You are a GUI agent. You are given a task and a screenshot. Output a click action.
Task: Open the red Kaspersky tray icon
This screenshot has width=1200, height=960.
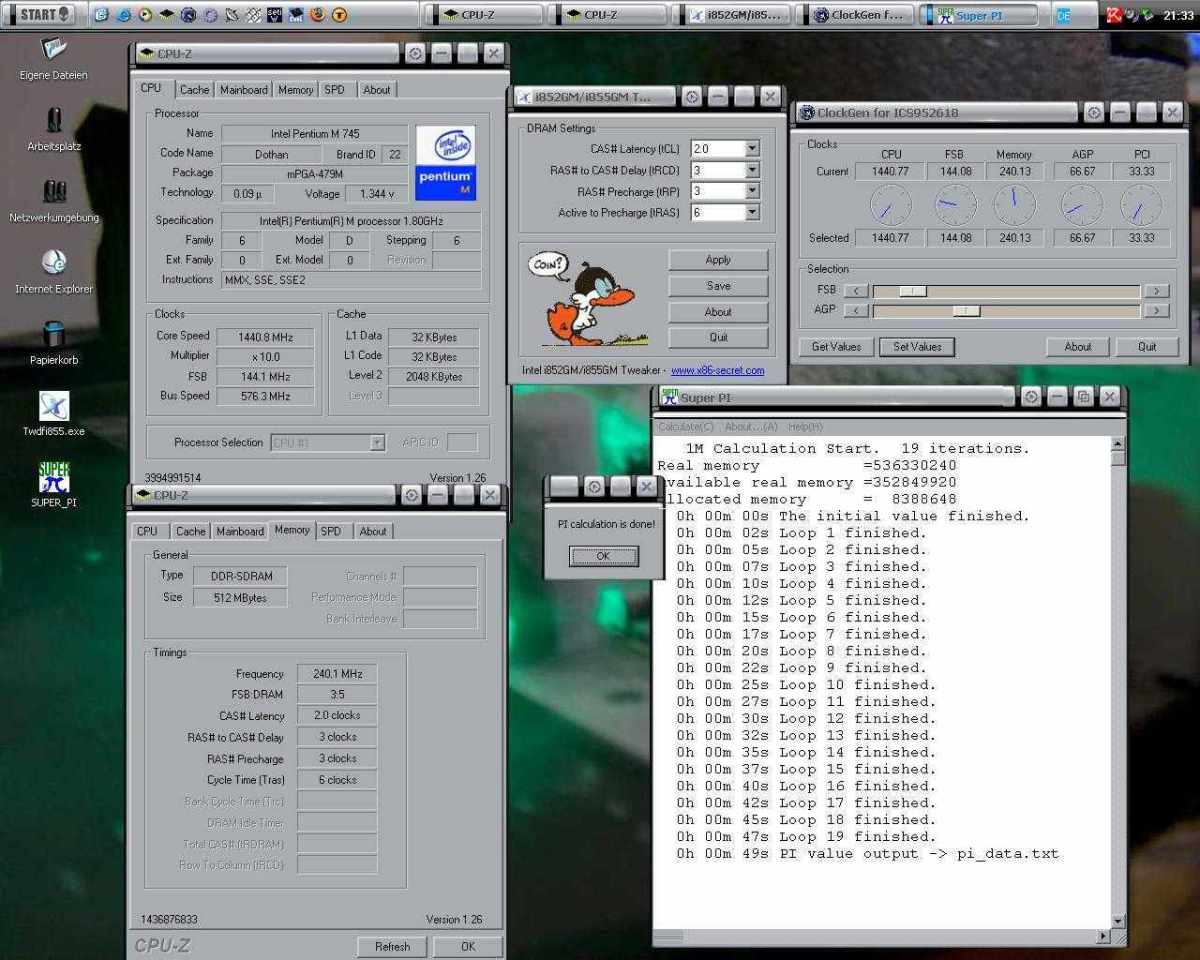pyautogui.click(x=1114, y=15)
